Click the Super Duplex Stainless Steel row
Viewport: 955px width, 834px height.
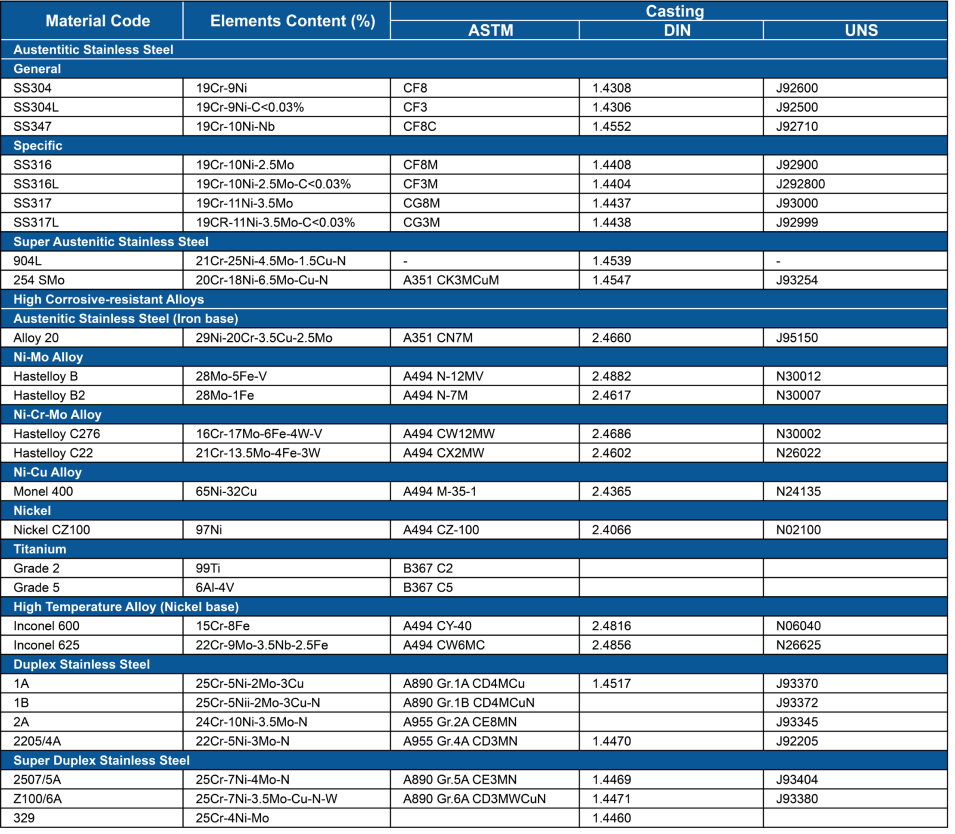coord(101,761)
